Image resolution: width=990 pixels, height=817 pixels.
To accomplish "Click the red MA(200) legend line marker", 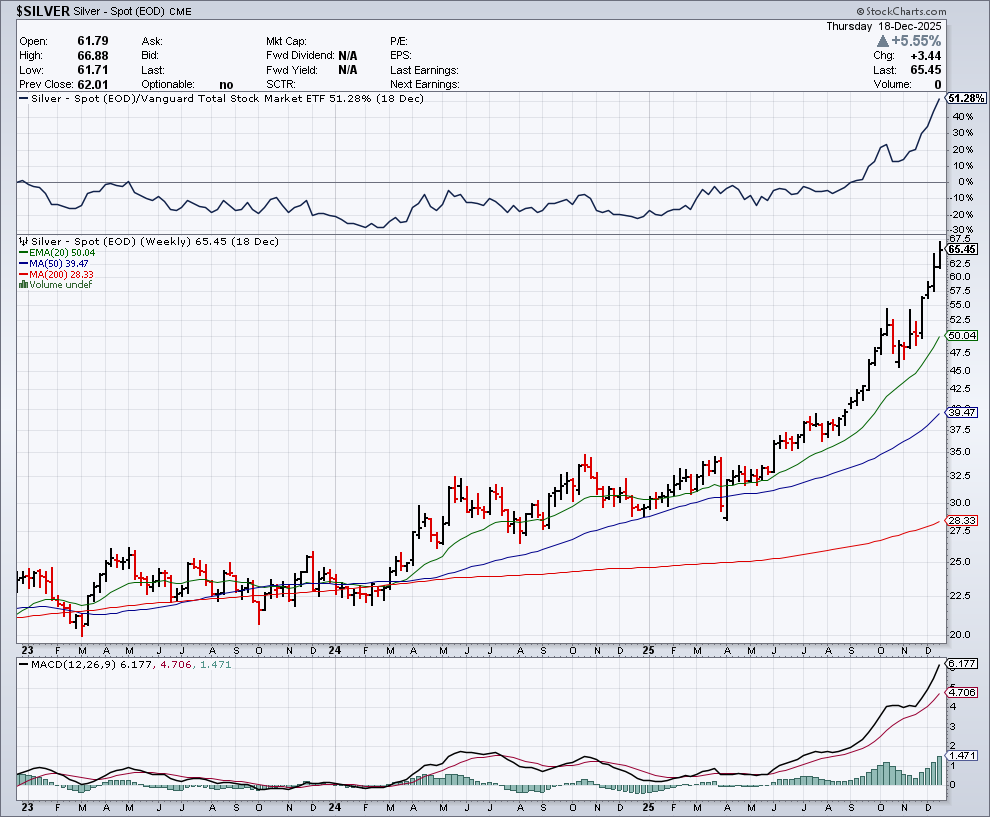I will click(23, 275).
